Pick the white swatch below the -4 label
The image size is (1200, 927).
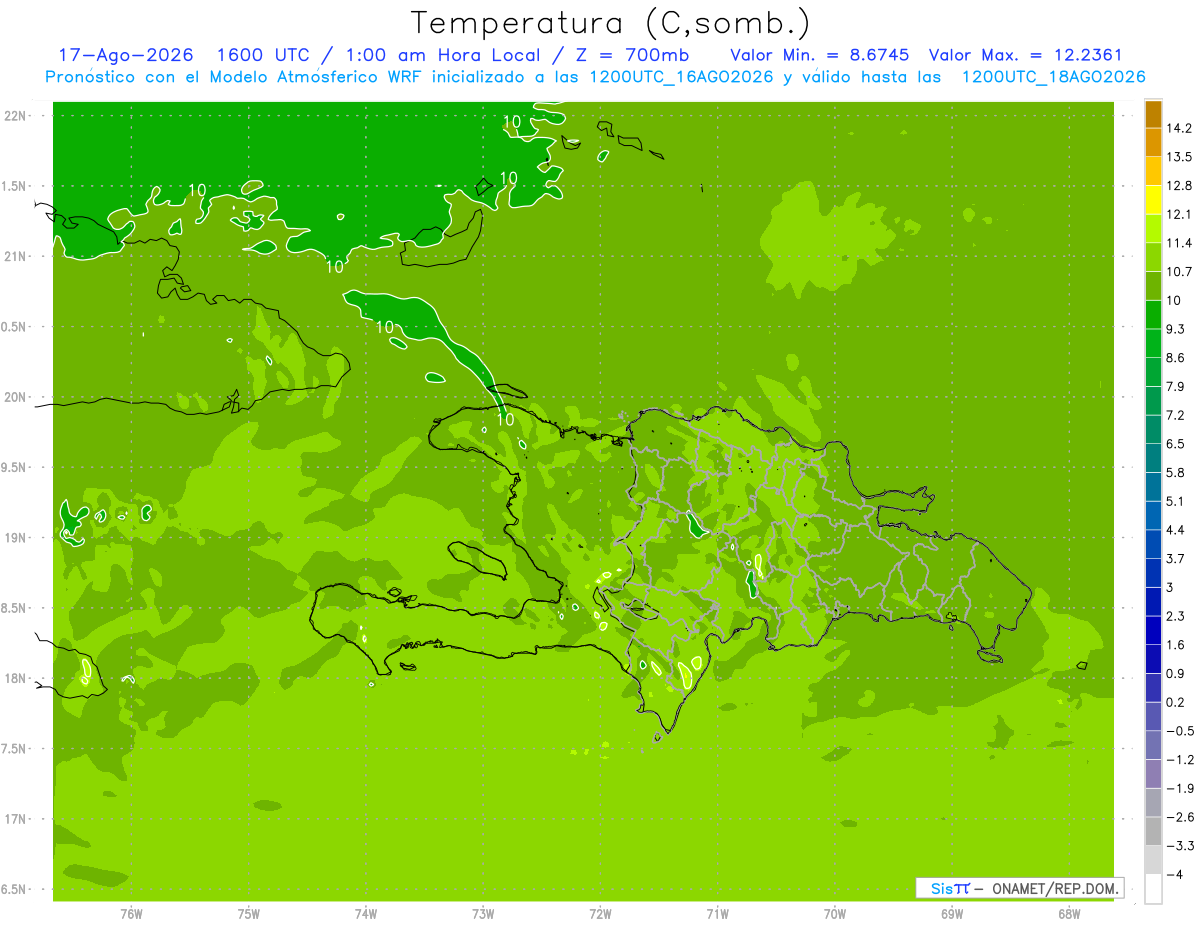(x=1153, y=889)
